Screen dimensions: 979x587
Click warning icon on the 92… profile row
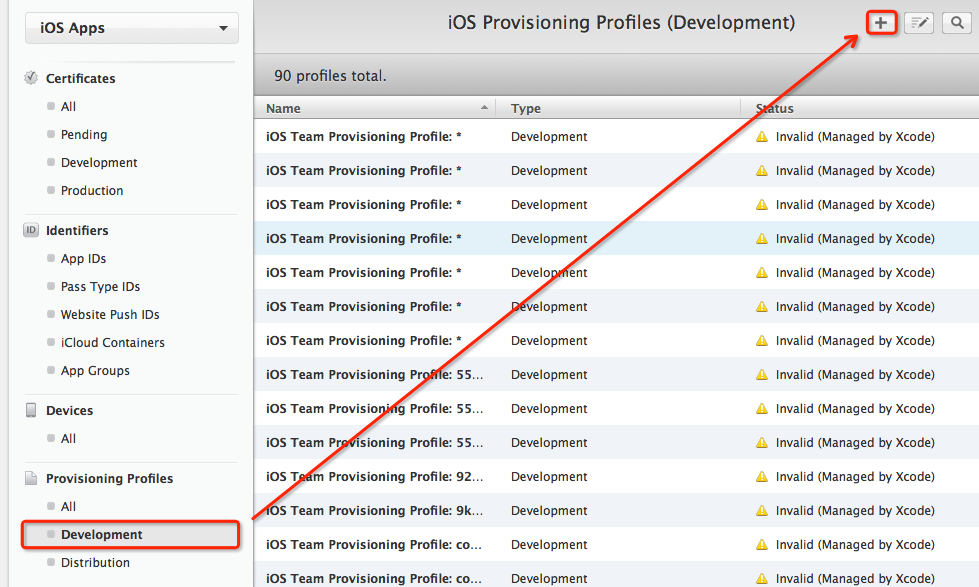click(x=762, y=476)
